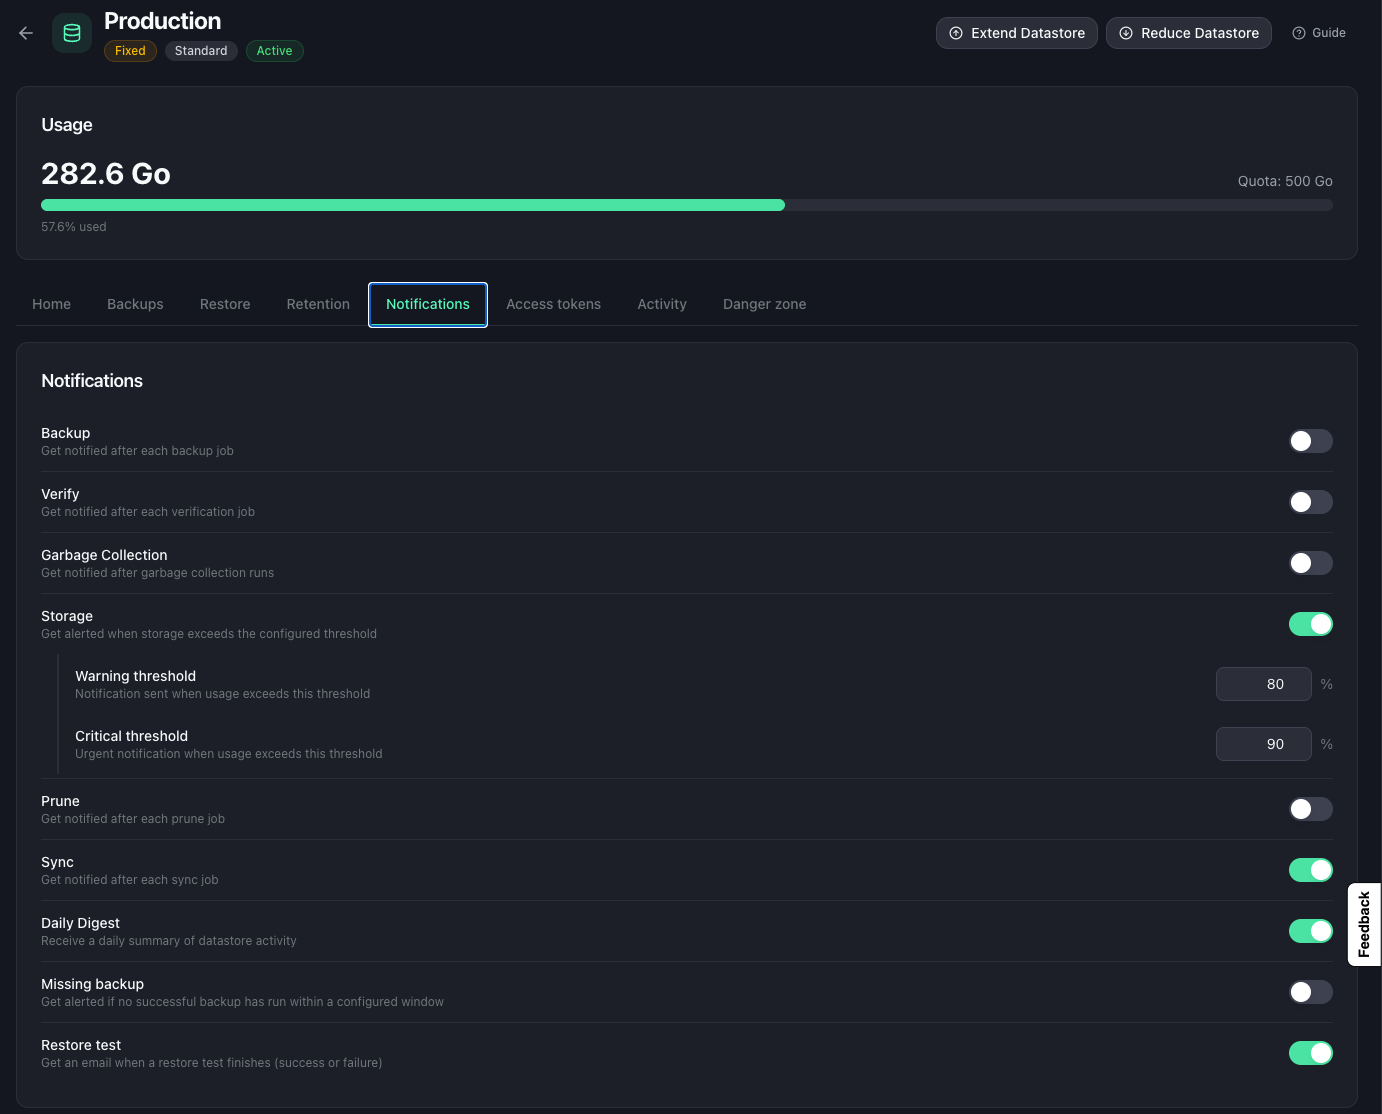Click the Reduce Datastore button
Viewport: 1382px width, 1114px height.
[x=1189, y=33]
